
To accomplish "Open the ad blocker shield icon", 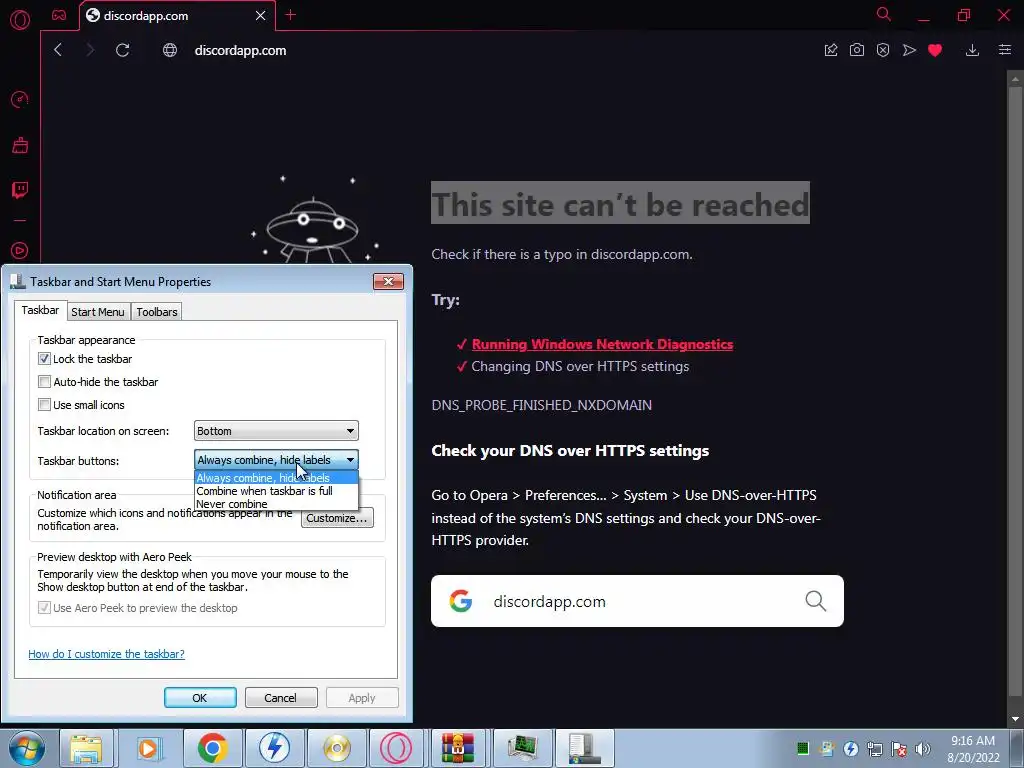I will (883, 50).
